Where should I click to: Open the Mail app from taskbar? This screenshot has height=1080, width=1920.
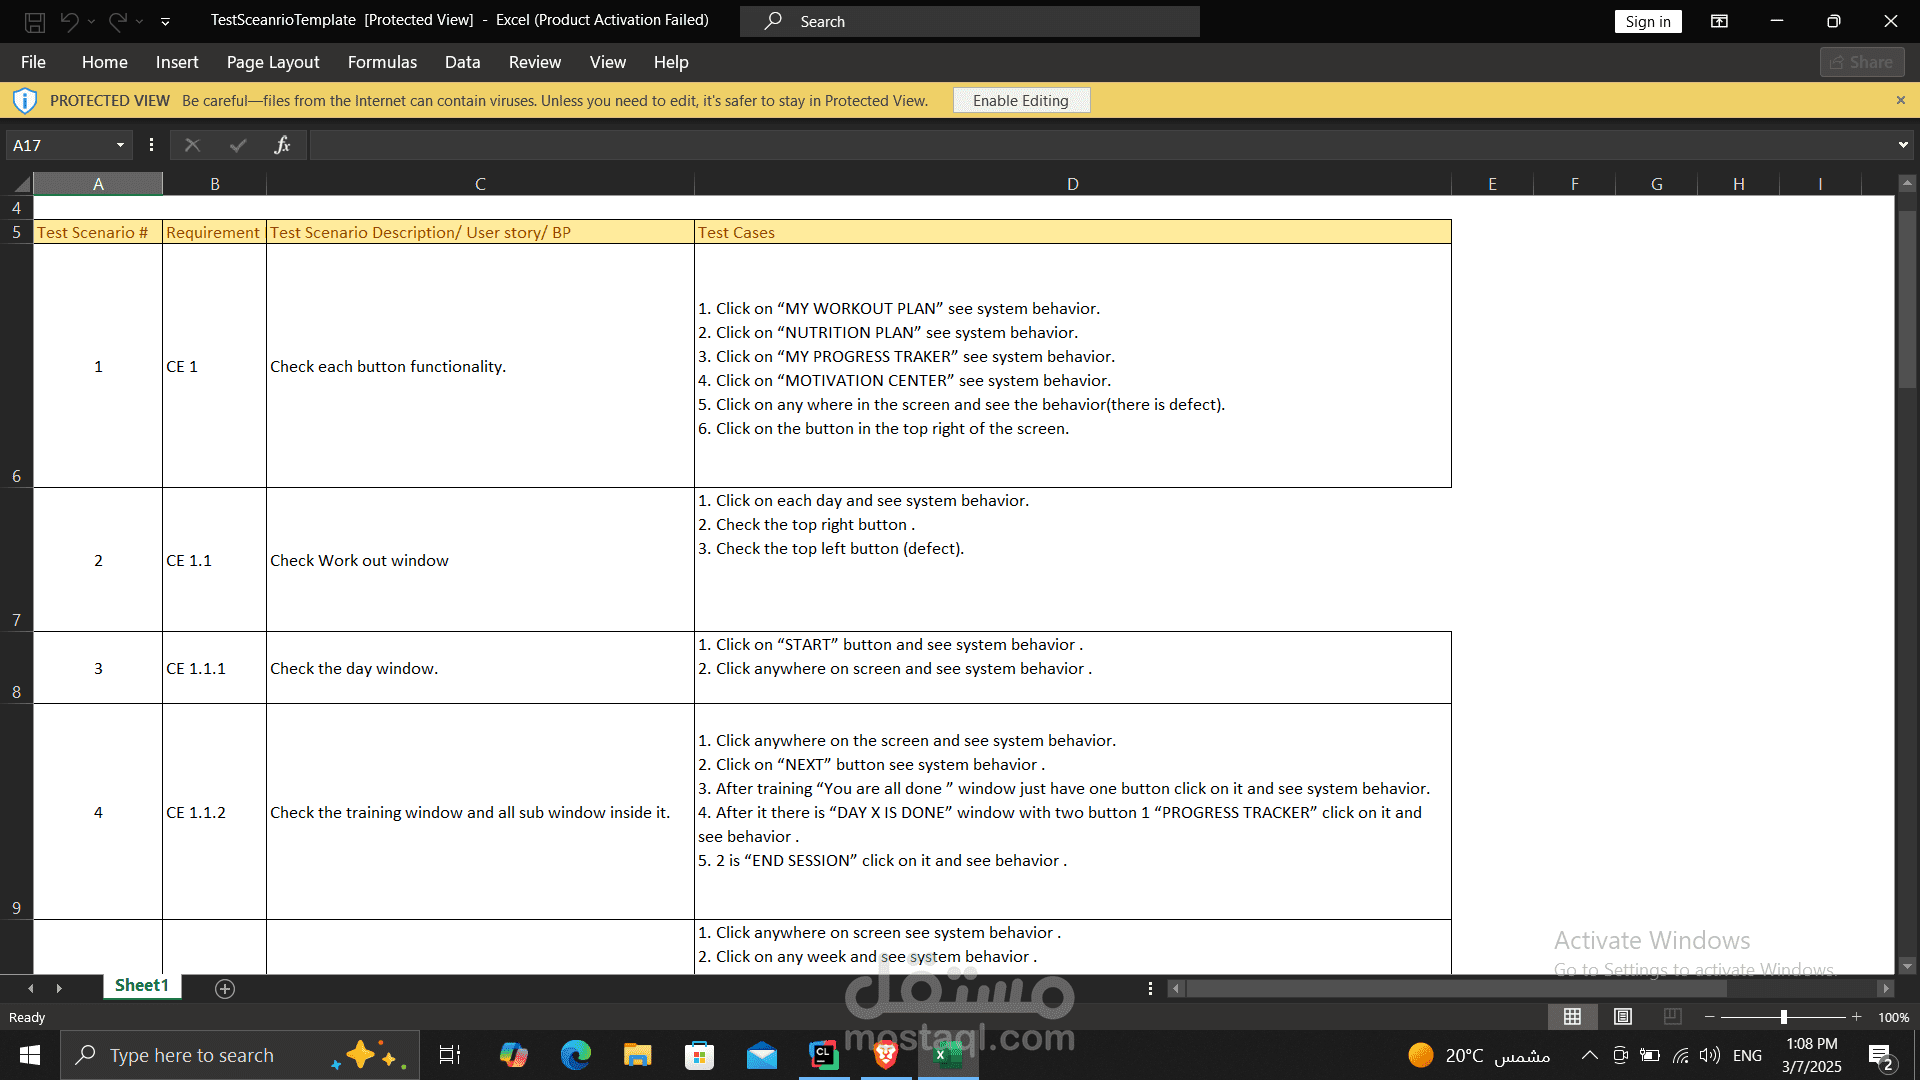pos(762,1055)
